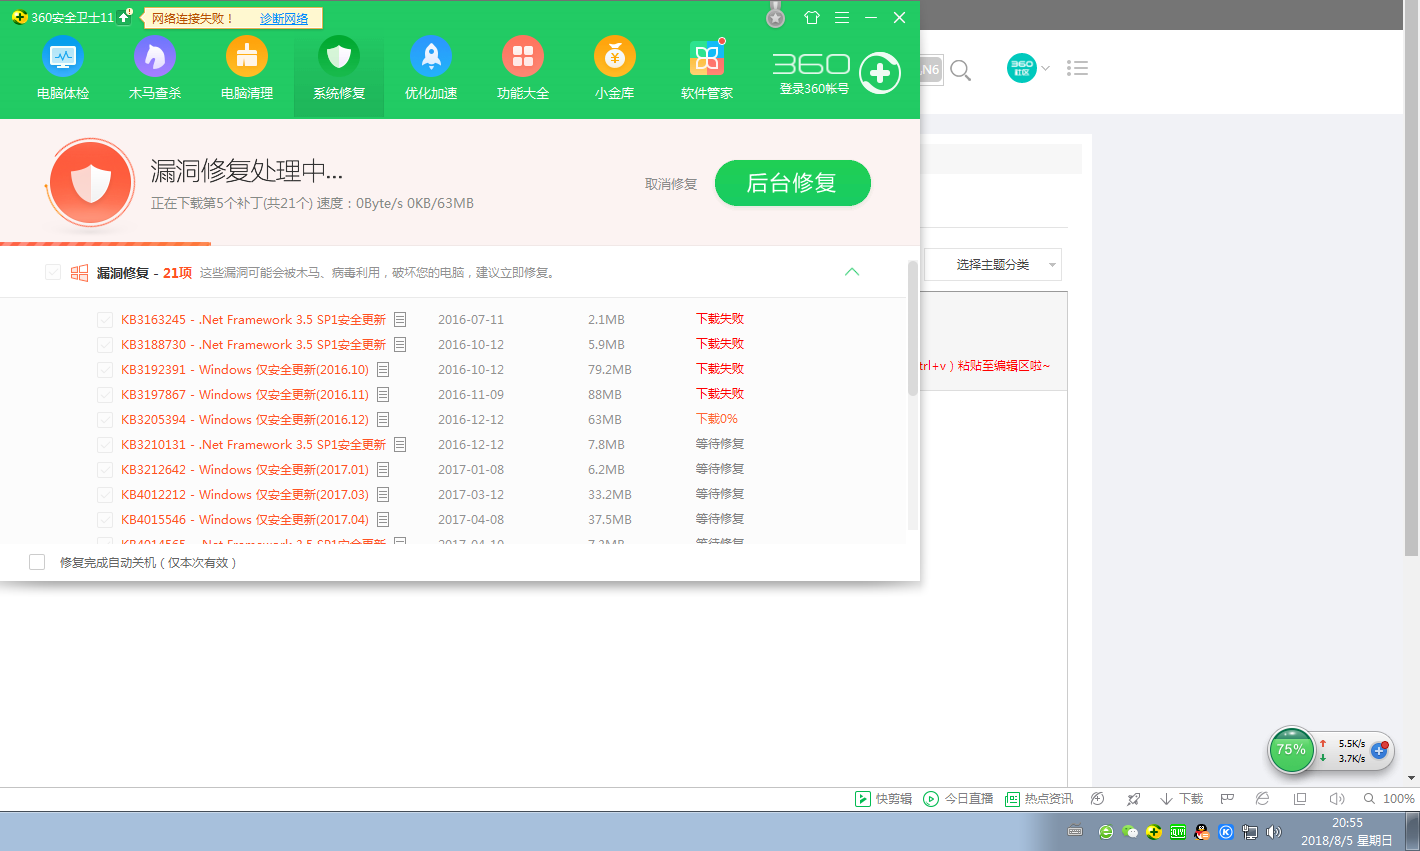
Task: Collapse the 漏洞修复 list via green chevron
Action: [852, 271]
